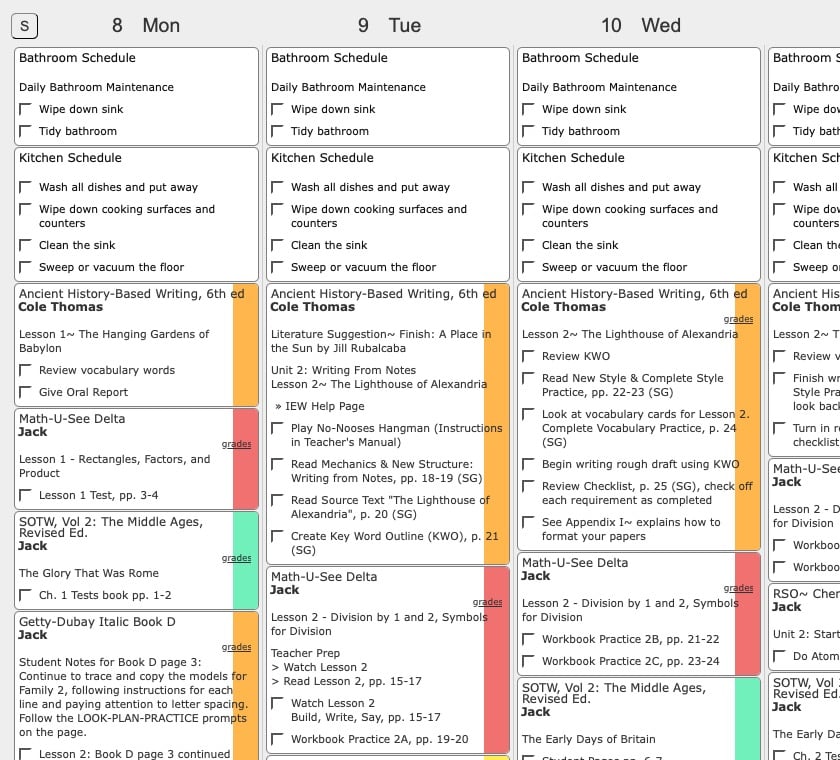Viewport: 840px width, 760px height.
Task: Open Monday's Bathroom Schedule card title
Action: click(x=77, y=58)
